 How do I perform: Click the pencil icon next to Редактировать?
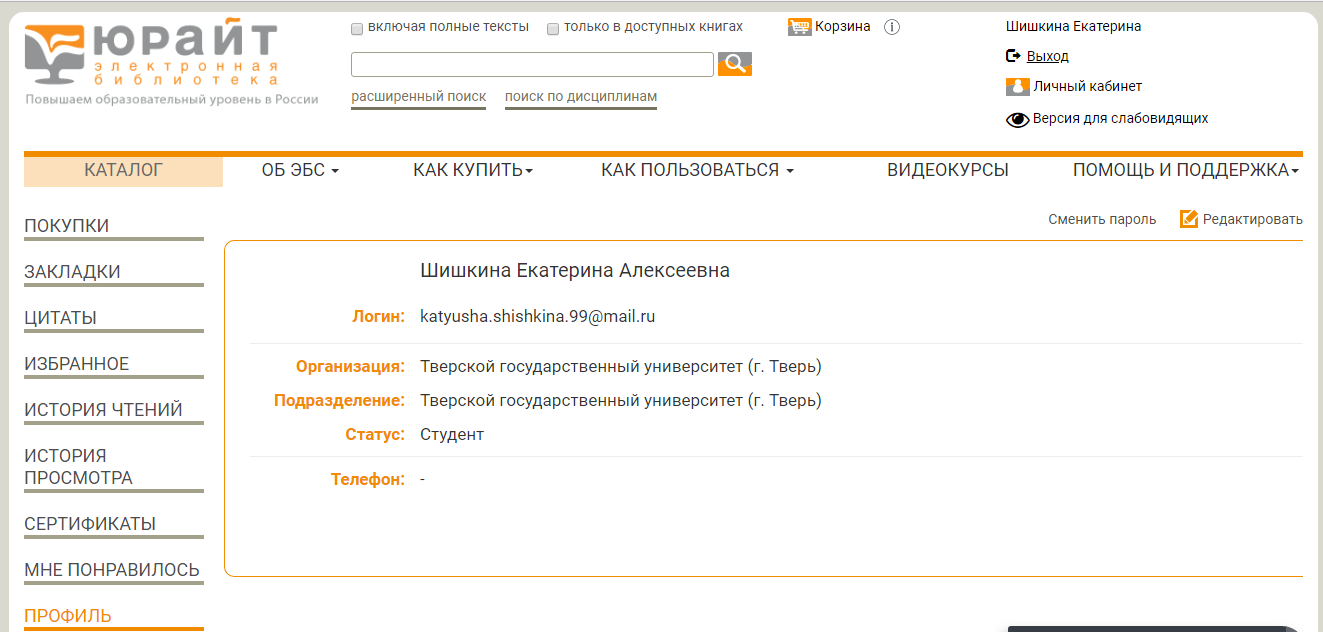point(1186,218)
